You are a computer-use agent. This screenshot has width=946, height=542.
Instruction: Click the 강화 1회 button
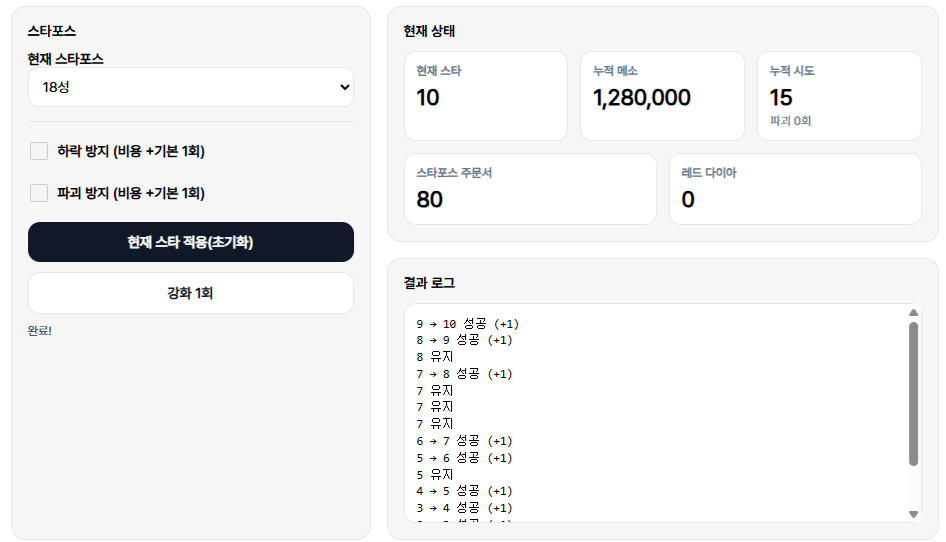pyautogui.click(x=190, y=293)
